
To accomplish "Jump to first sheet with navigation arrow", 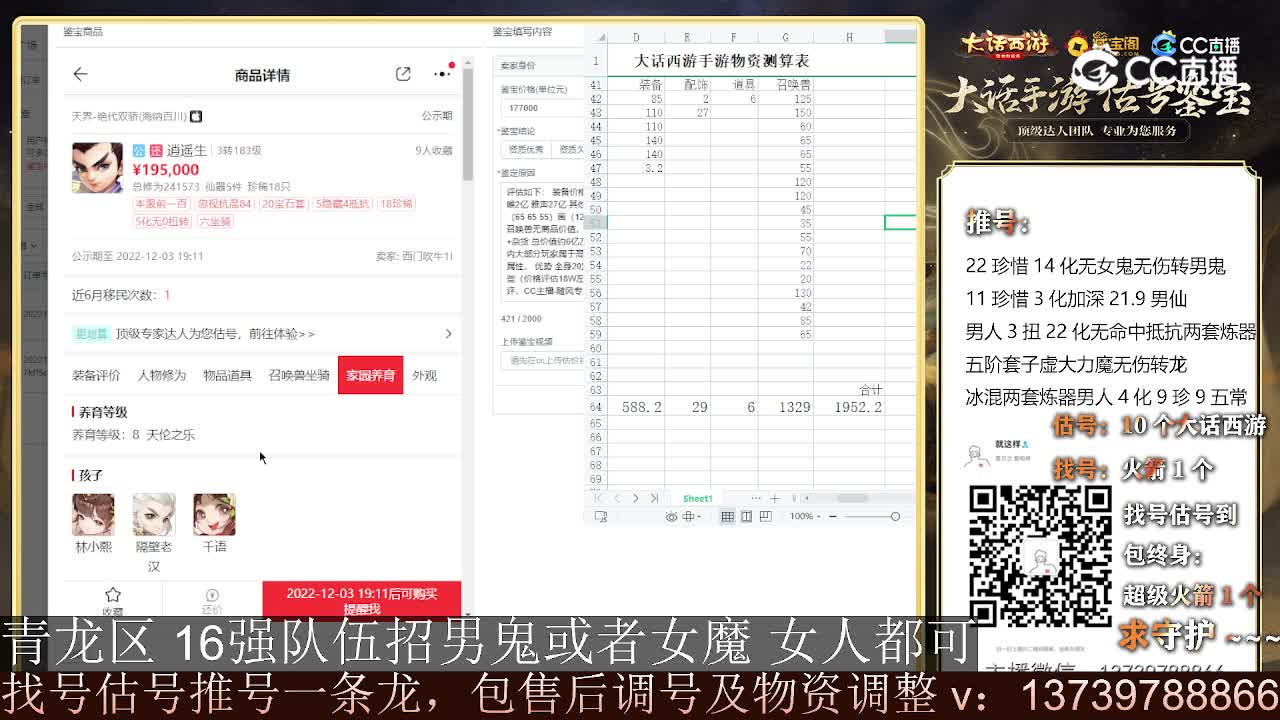I will click(598, 498).
